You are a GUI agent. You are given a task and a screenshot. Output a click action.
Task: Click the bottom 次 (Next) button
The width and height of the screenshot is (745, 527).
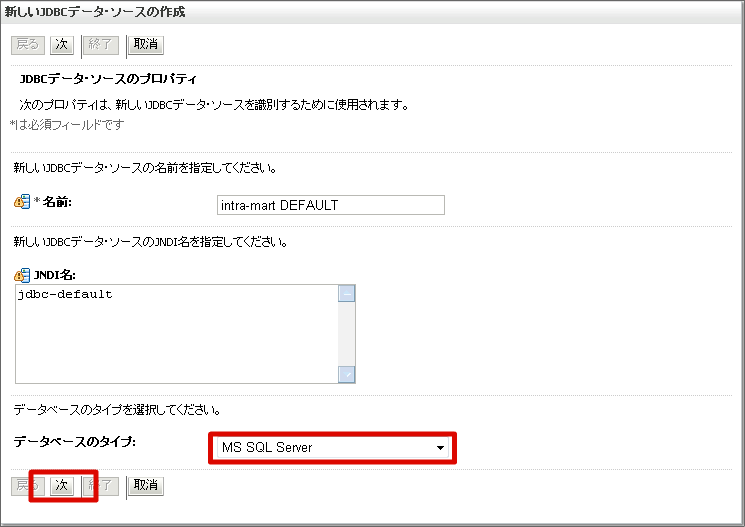[62, 486]
